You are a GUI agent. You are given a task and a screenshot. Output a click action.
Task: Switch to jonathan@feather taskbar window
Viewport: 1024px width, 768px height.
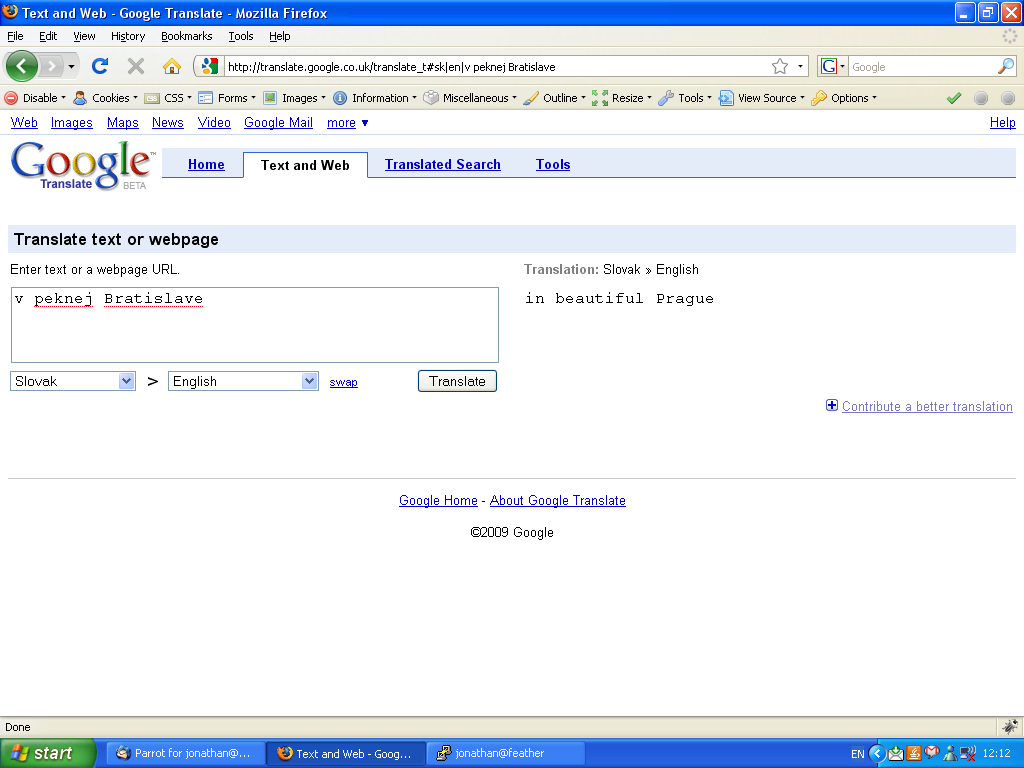(505, 753)
